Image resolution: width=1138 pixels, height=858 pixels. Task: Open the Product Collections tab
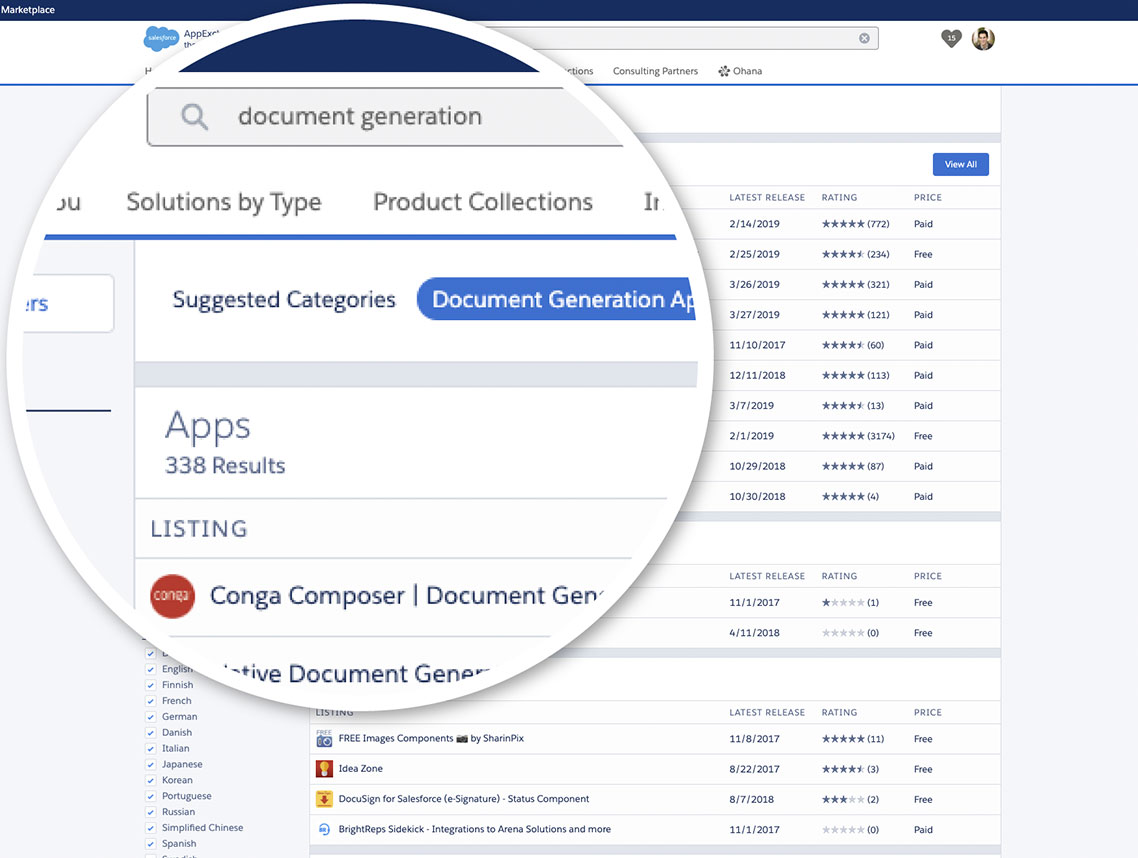tap(482, 202)
